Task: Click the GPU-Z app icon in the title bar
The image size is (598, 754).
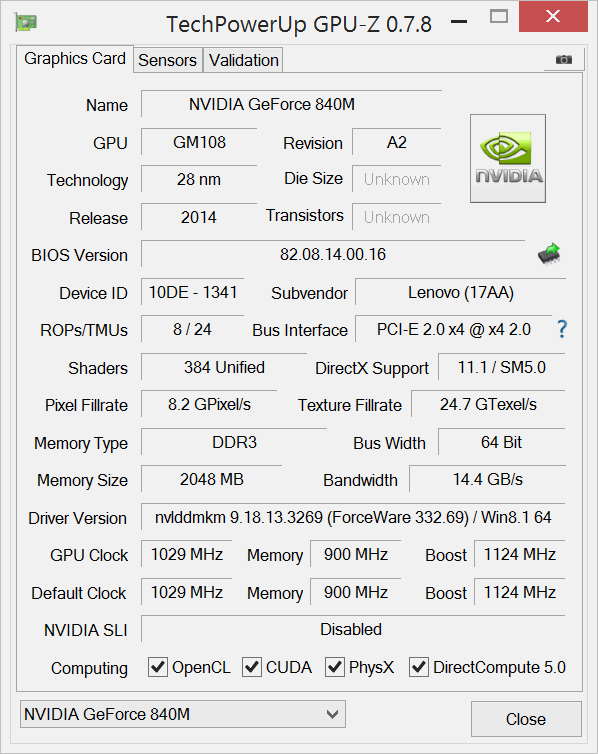Action: pyautogui.click(x=26, y=23)
